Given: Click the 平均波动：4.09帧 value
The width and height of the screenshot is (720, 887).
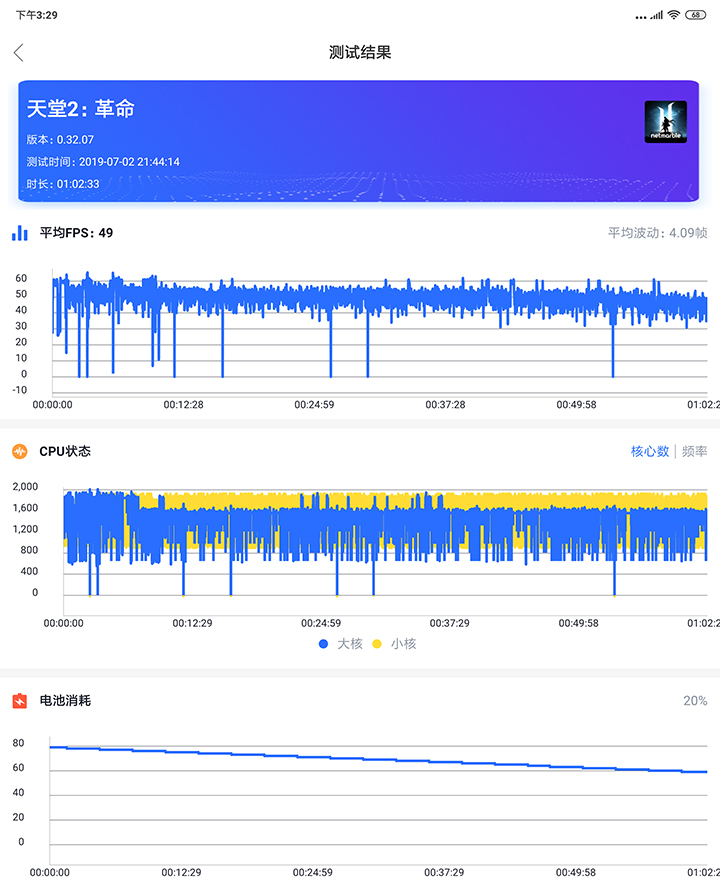Looking at the screenshot, I should tap(658, 233).
